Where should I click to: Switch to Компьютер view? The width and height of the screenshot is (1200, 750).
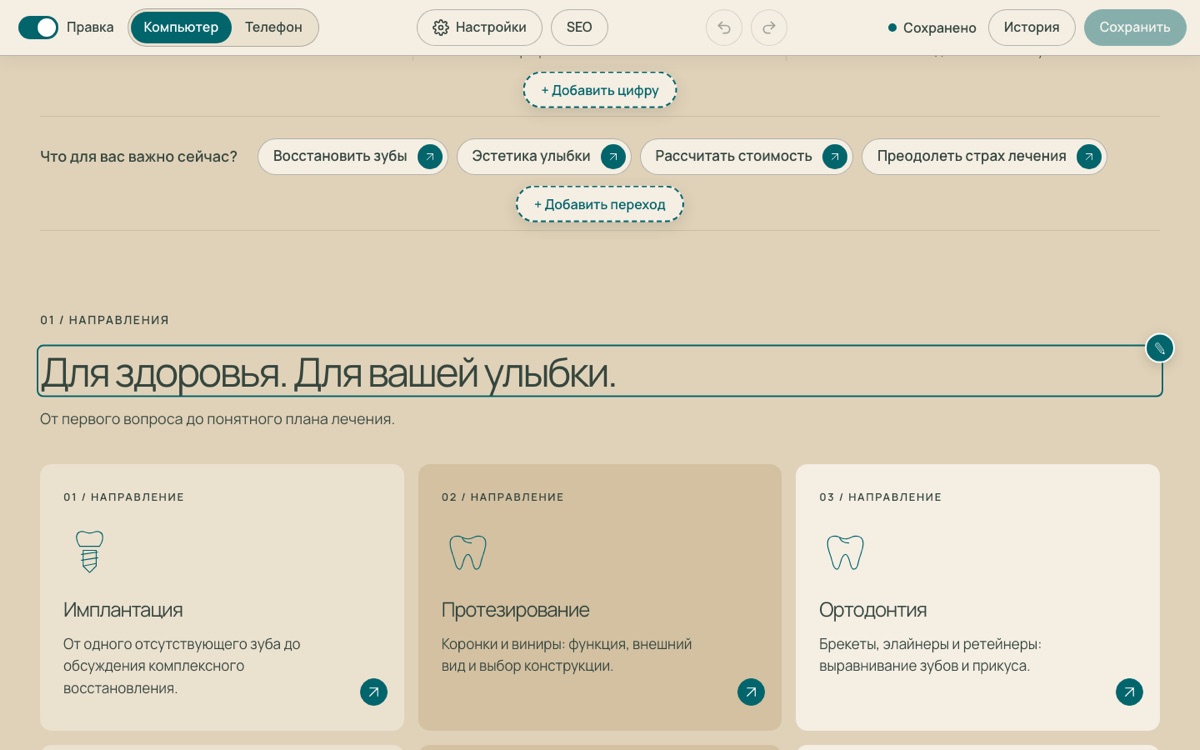click(181, 27)
